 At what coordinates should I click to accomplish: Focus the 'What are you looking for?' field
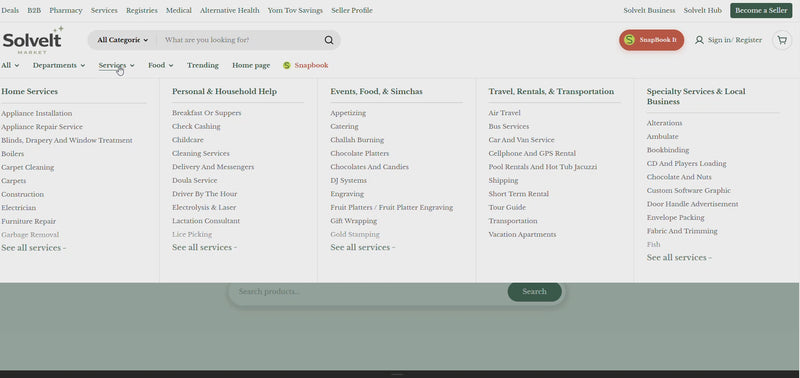pyautogui.click(x=240, y=40)
